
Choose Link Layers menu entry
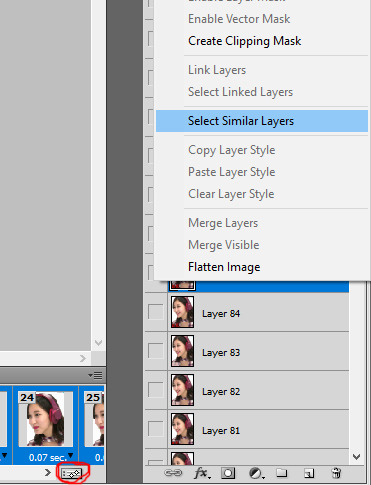217,70
